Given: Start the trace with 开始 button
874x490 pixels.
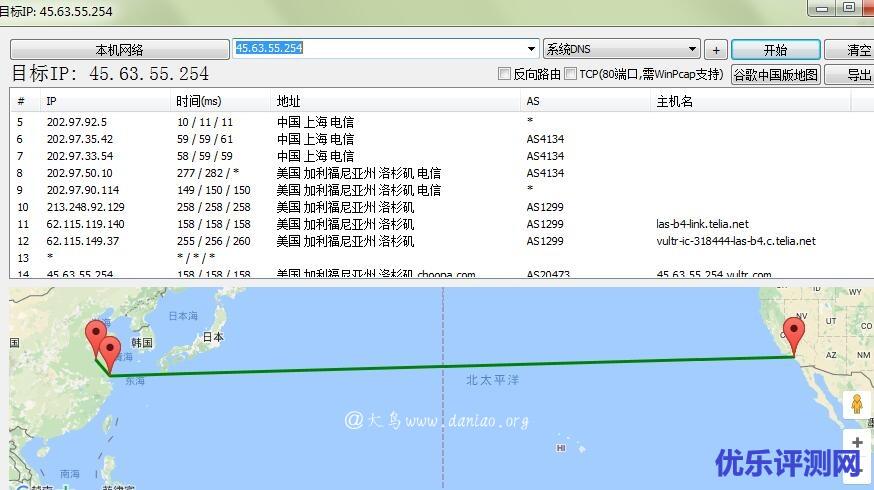Looking at the screenshot, I should (x=775, y=50).
